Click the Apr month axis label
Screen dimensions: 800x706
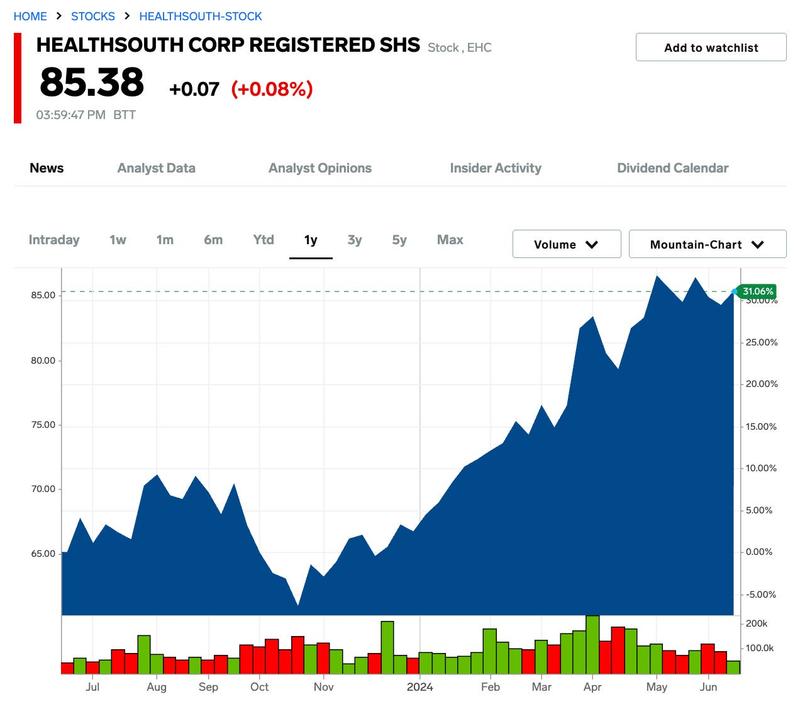click(592, 687)
